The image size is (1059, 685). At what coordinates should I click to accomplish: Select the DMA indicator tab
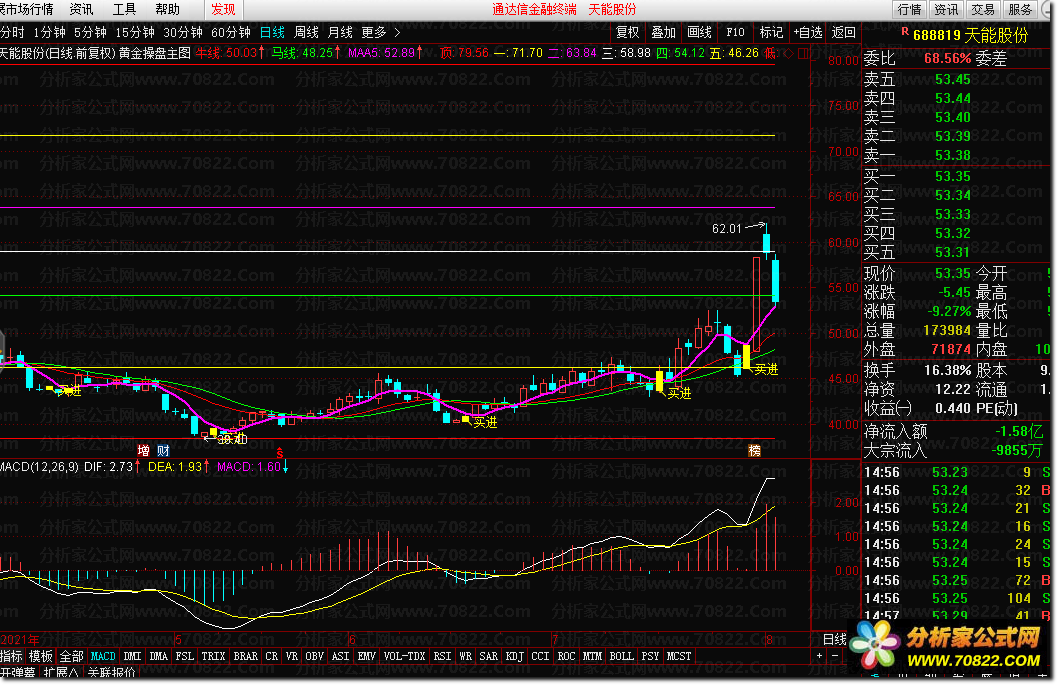click(159, 656)
